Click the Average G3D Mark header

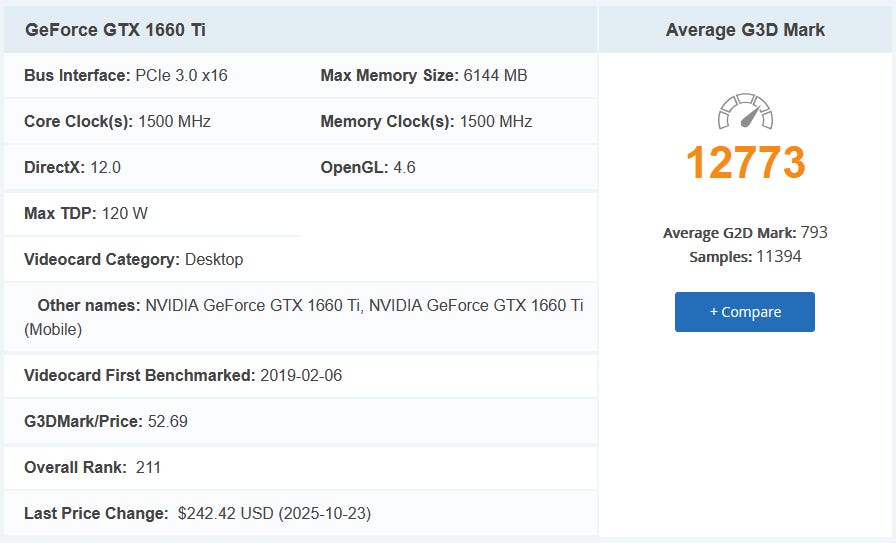pos(745,29)
